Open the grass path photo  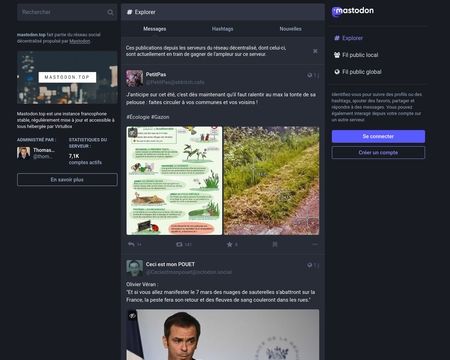[271, 181]
